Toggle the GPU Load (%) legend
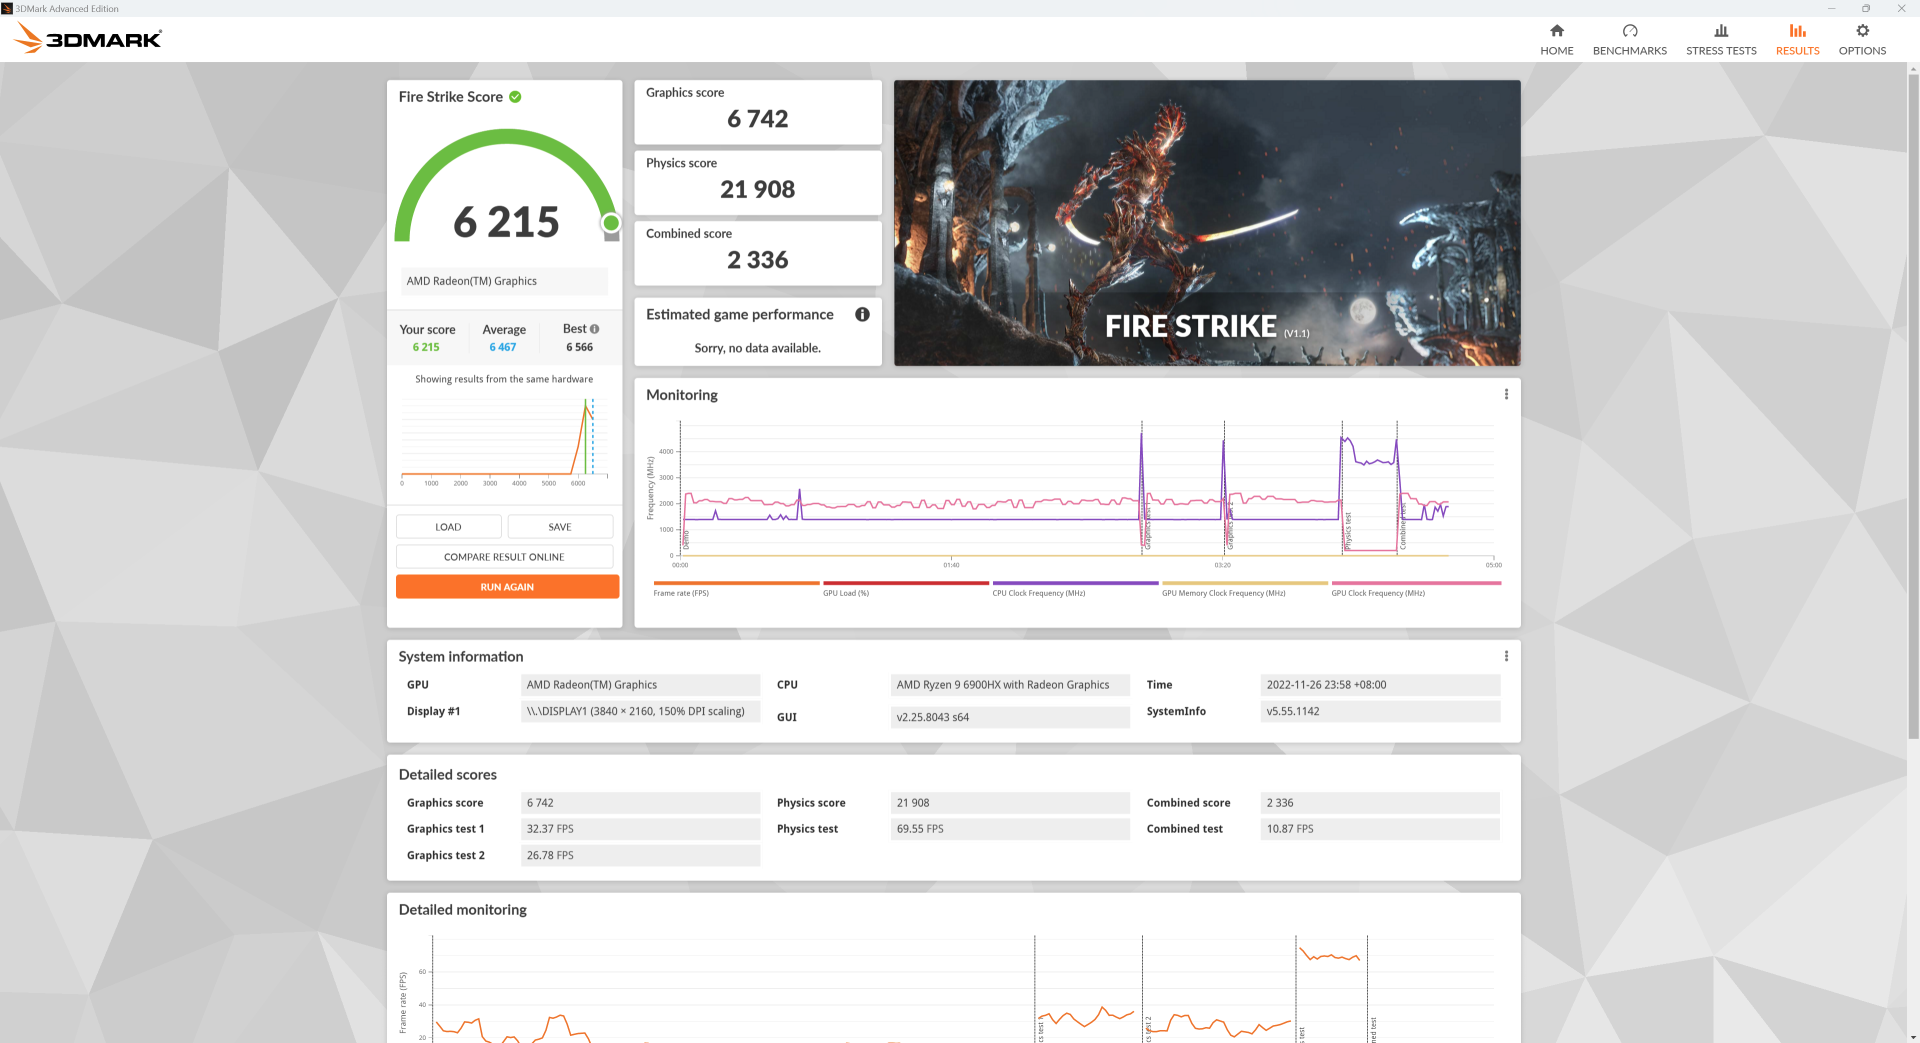 905,589
